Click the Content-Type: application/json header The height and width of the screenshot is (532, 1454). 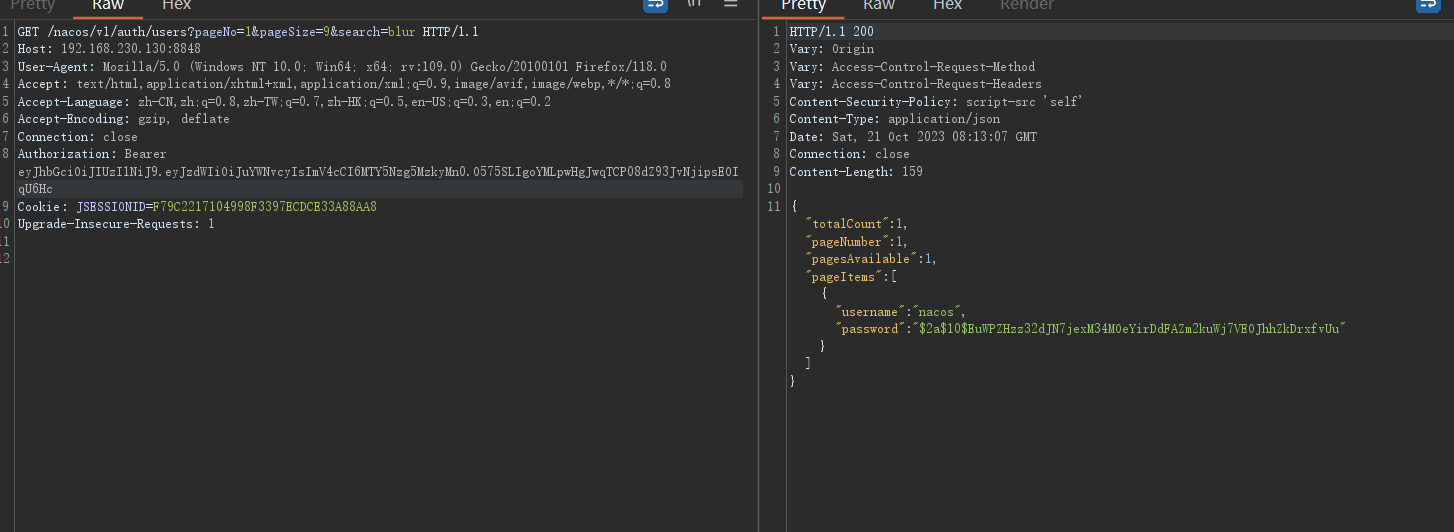point(894,119)
